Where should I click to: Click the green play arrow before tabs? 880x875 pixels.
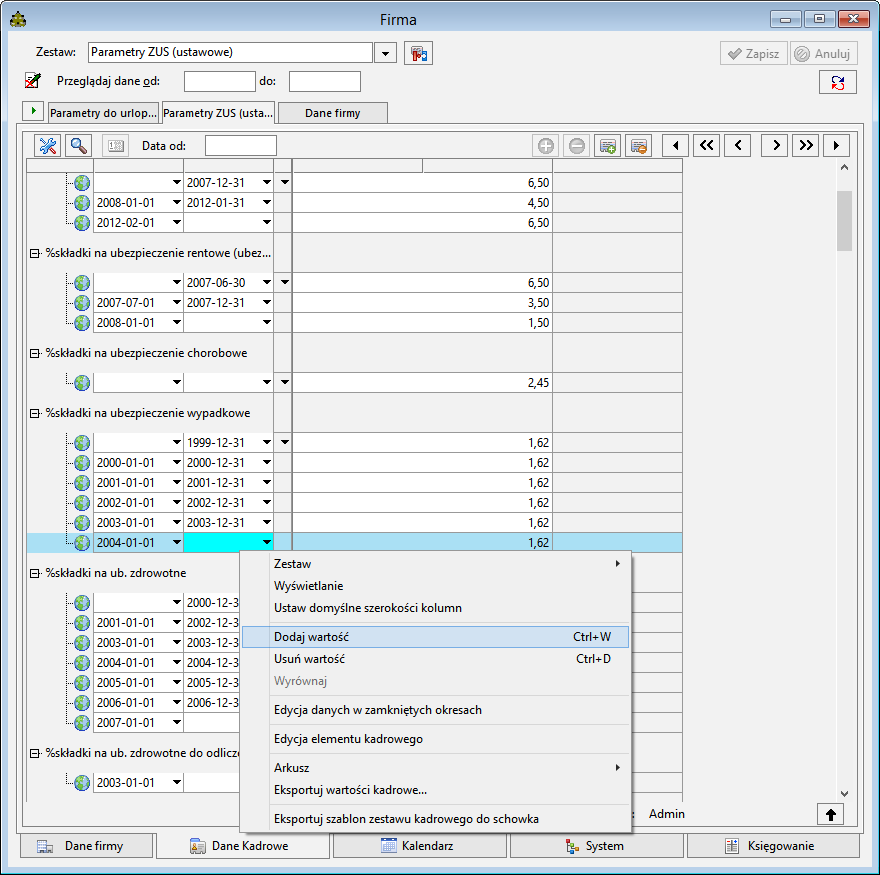click(x=33, y=111)
